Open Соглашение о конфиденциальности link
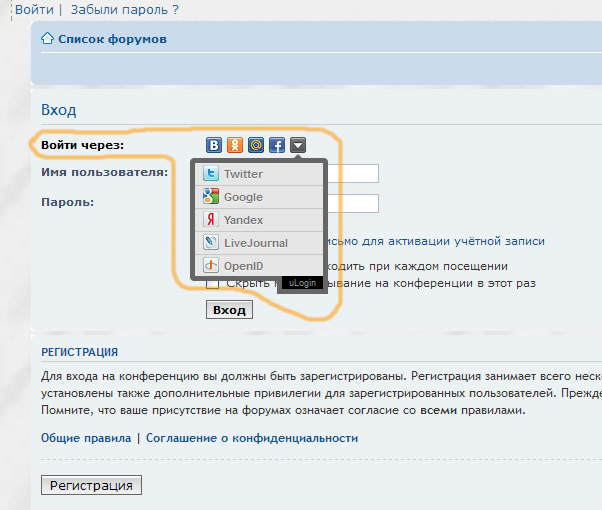602x510 pixels. [252, 438]
